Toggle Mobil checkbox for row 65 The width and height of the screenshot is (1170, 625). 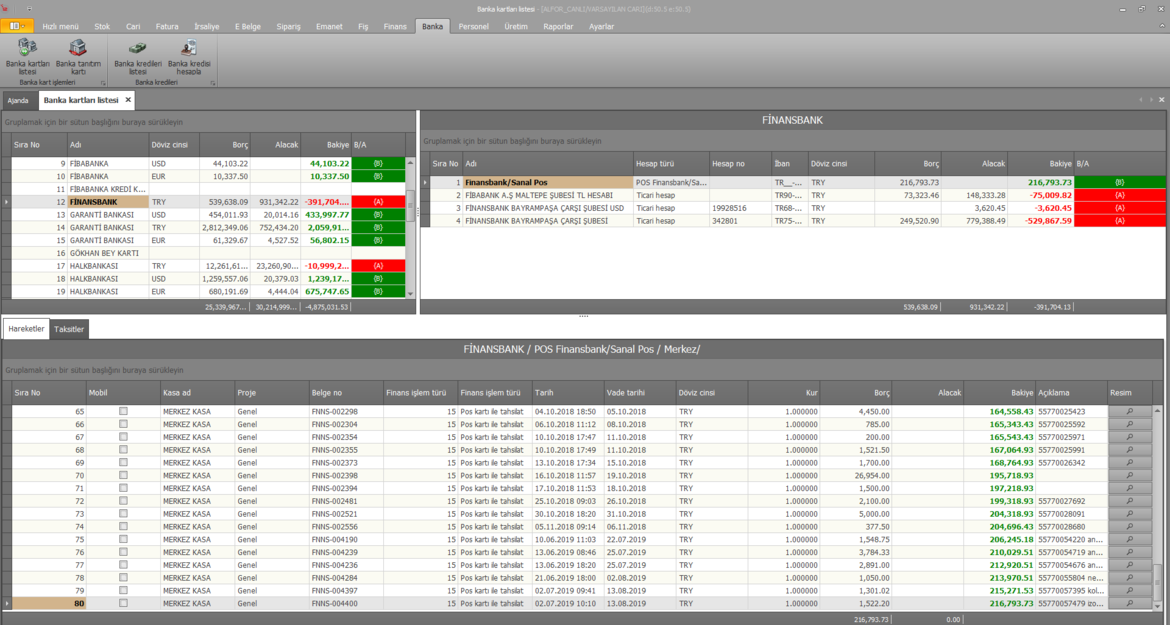click(x=123, y=411)
